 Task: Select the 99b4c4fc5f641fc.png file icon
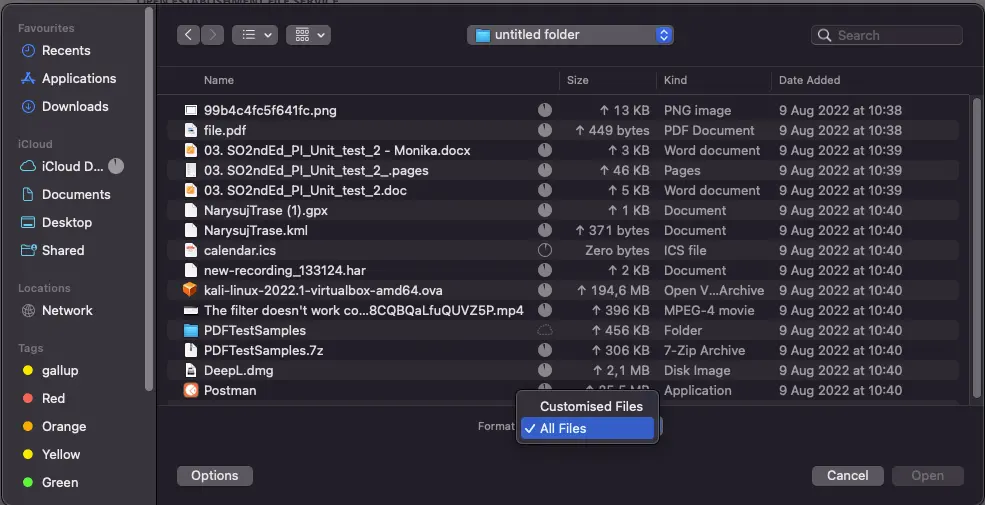(190, 111)
